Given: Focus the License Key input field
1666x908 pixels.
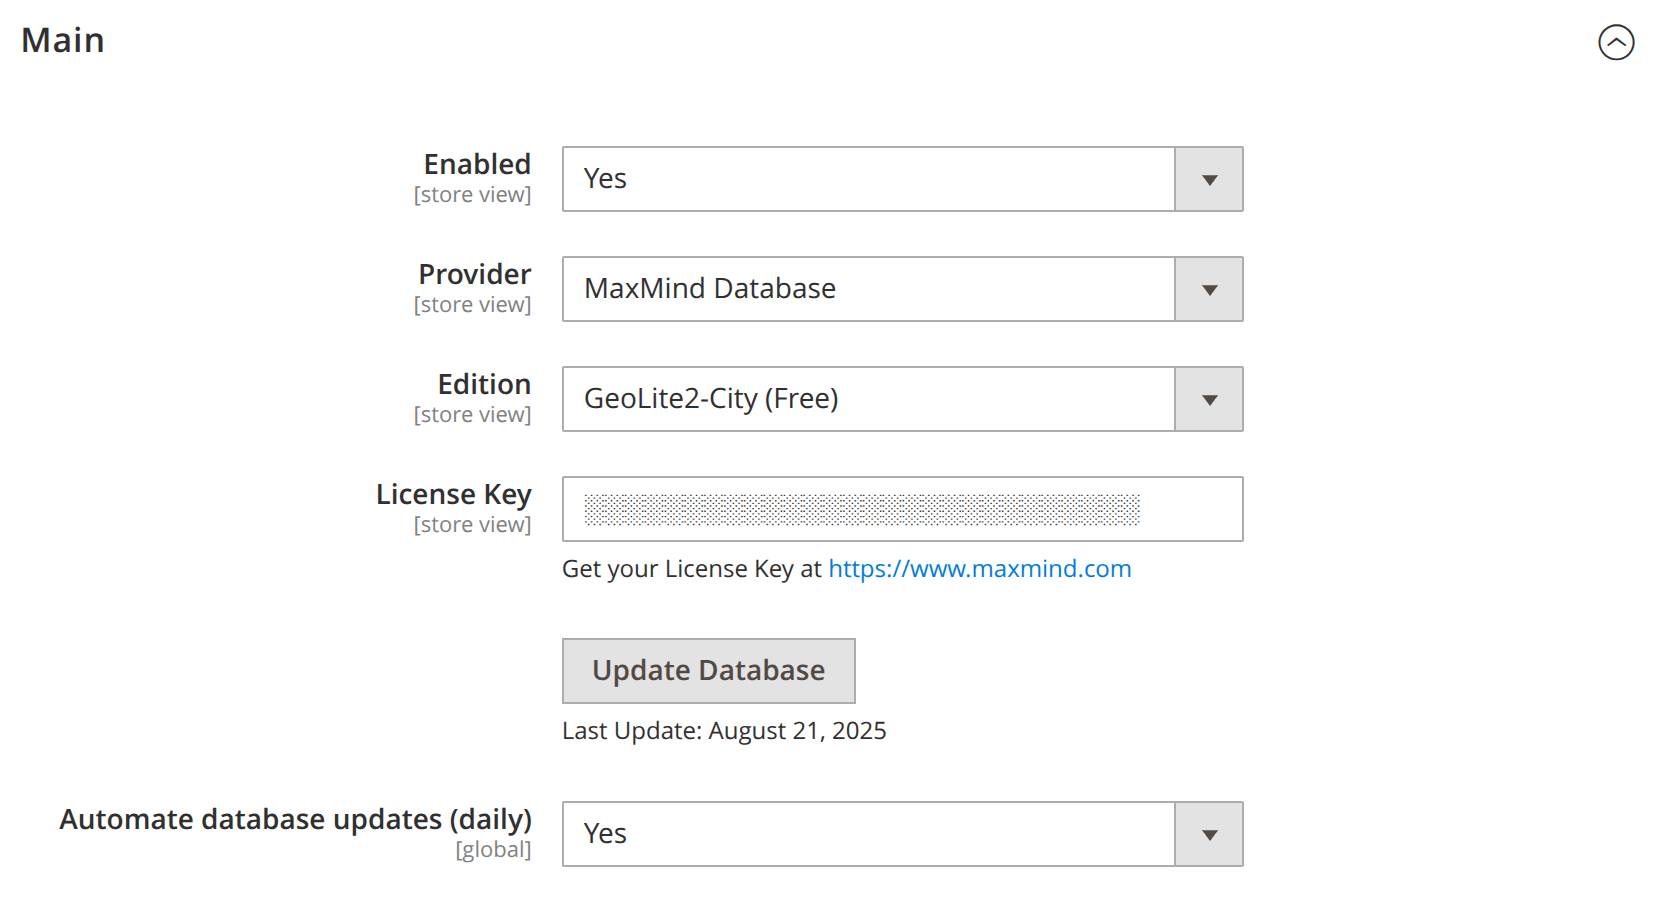Looking at the screenshot, I should point(902,510).
